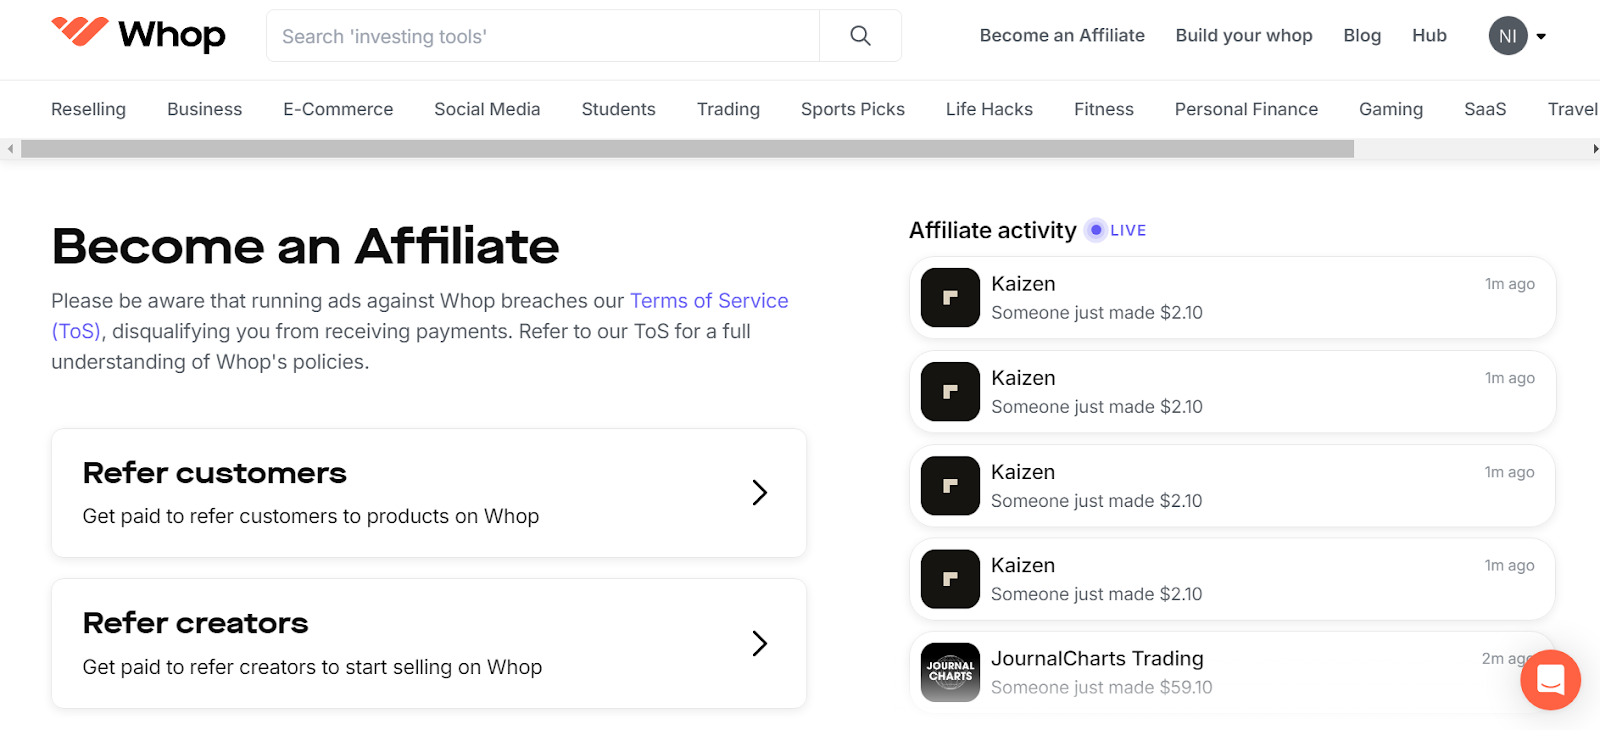Open the Terms of Service (ToS) link

coord(709,301)
